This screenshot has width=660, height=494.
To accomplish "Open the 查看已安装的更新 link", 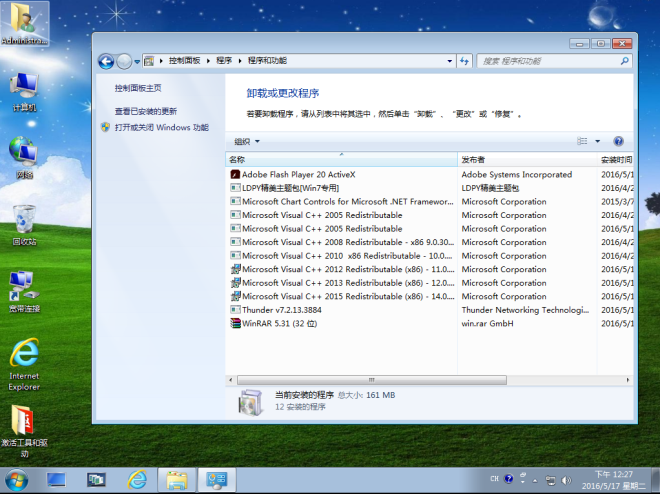I will tap(146, 111).
